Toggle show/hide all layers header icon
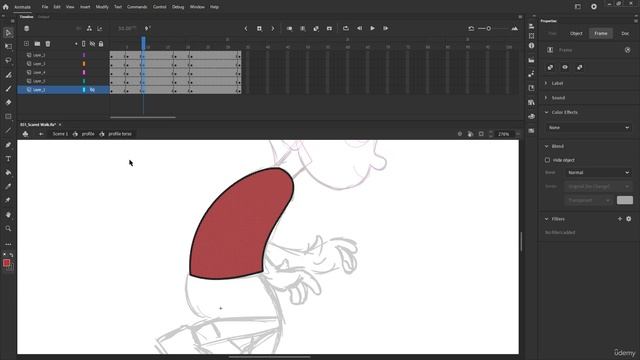This screenshot has height=360, width=640. click(x=93, y=44)
